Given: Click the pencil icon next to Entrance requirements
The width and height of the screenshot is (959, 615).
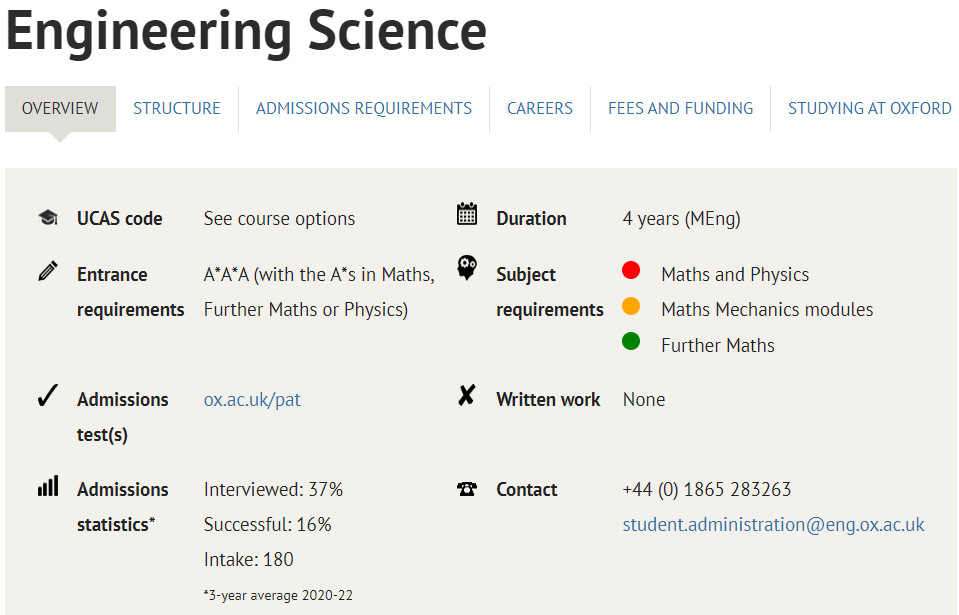Looking at the screenshot, I should pos(48,271).
